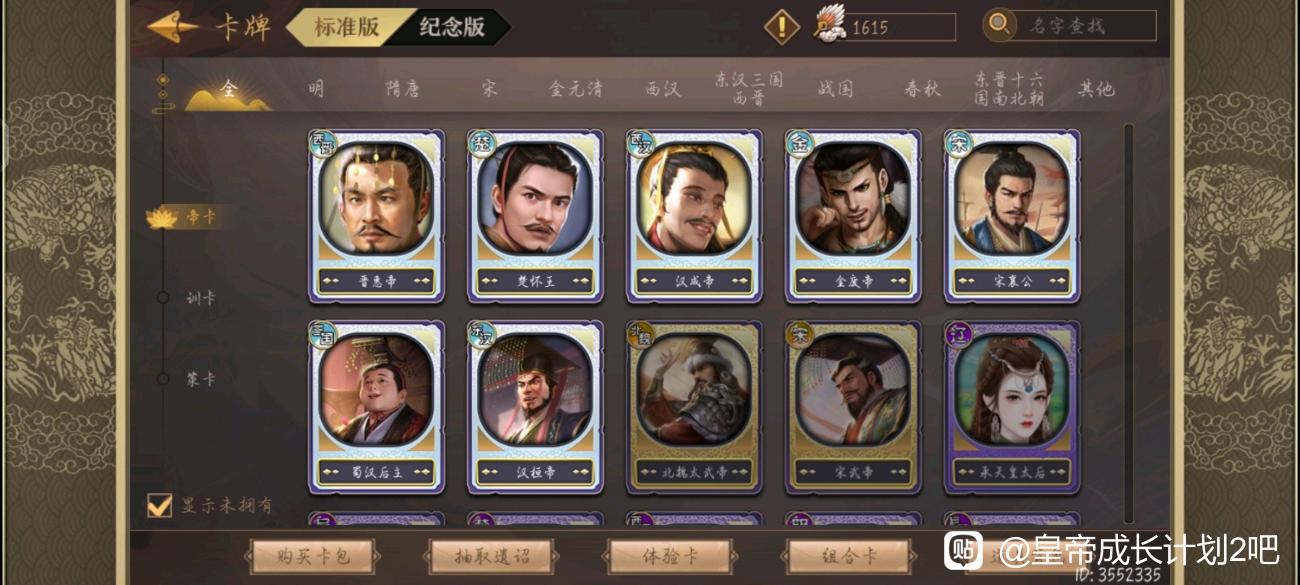
Task: Select the 策卡 category radio dot
Action: click(163, 378)
